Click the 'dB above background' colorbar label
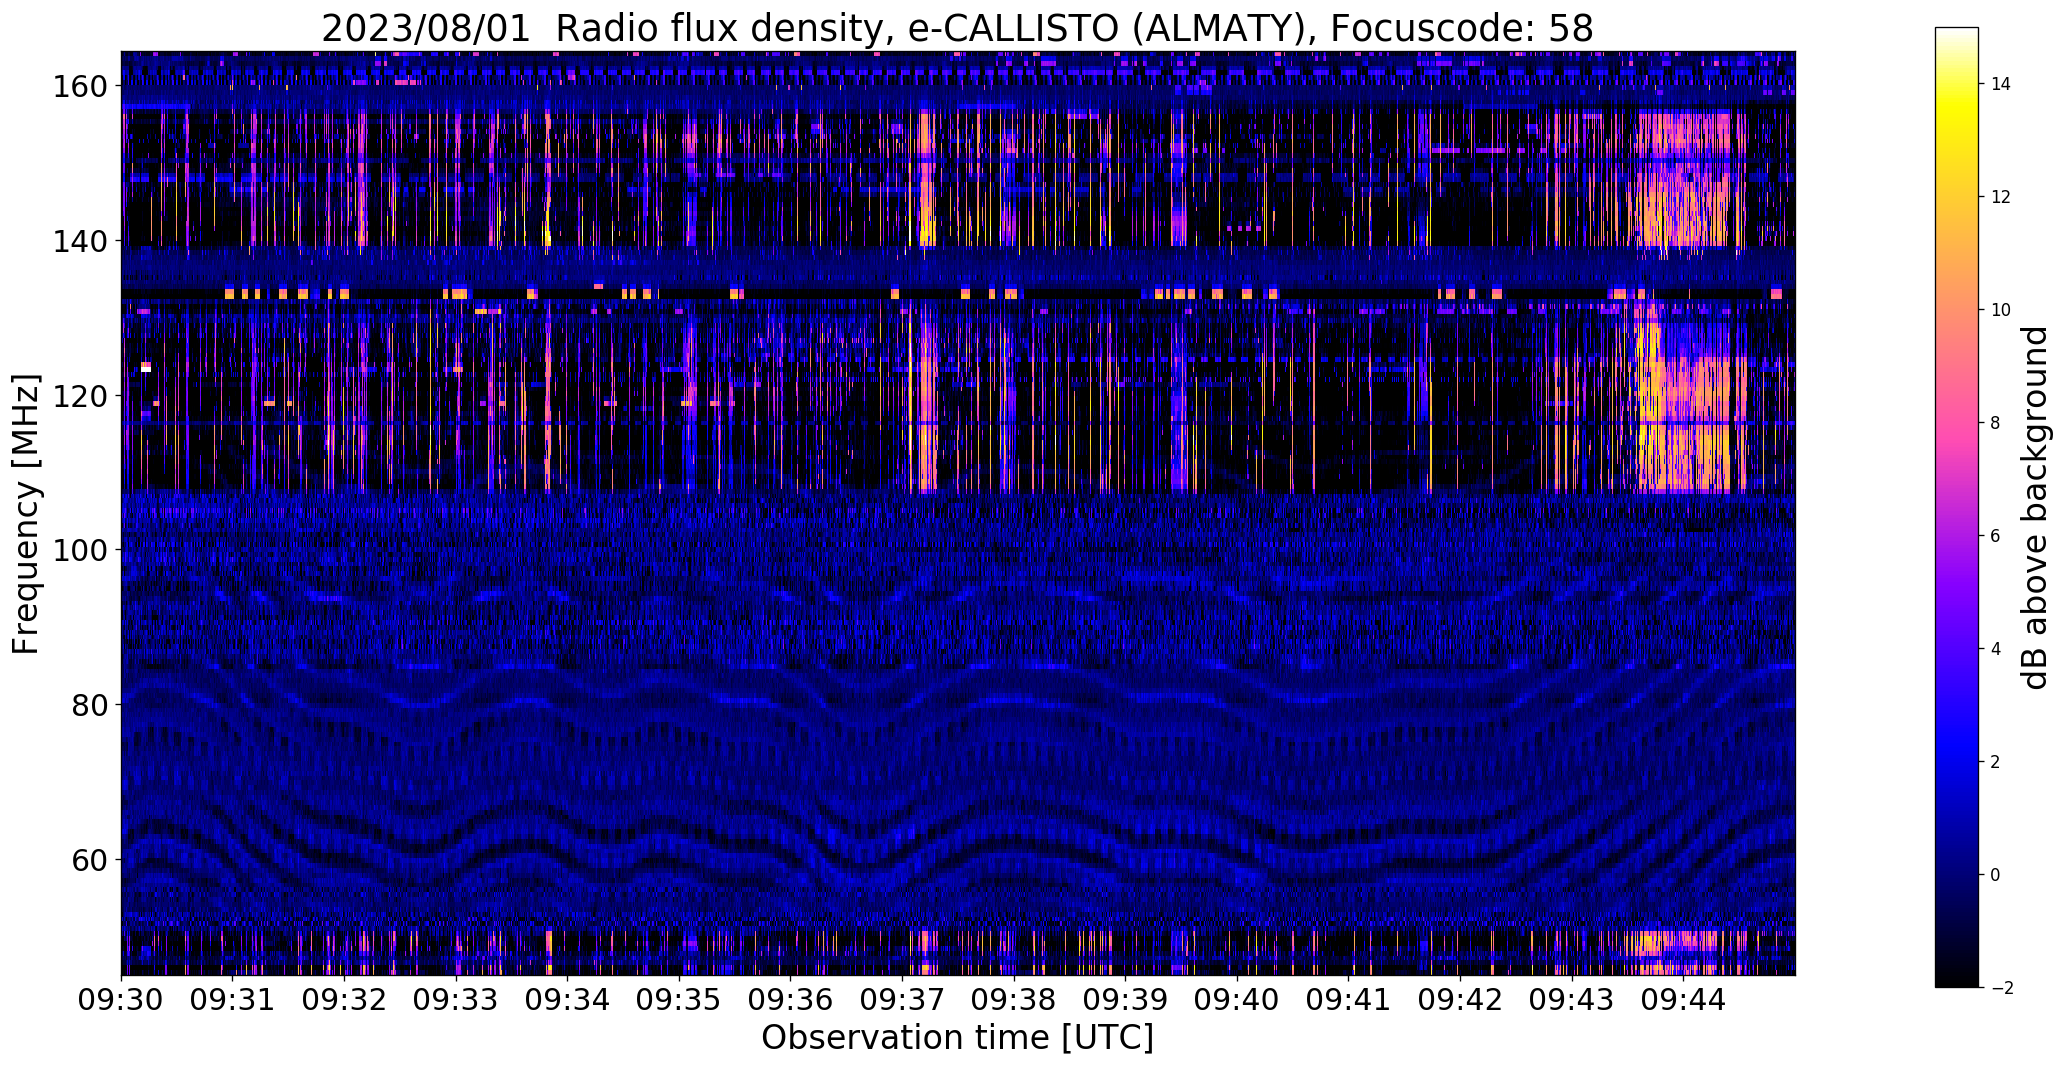This screenshot has height=1067, width=2066. 2035,507
